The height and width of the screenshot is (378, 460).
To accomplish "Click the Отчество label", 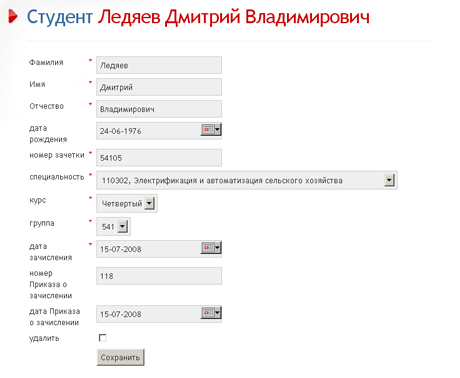I will 47,106.
